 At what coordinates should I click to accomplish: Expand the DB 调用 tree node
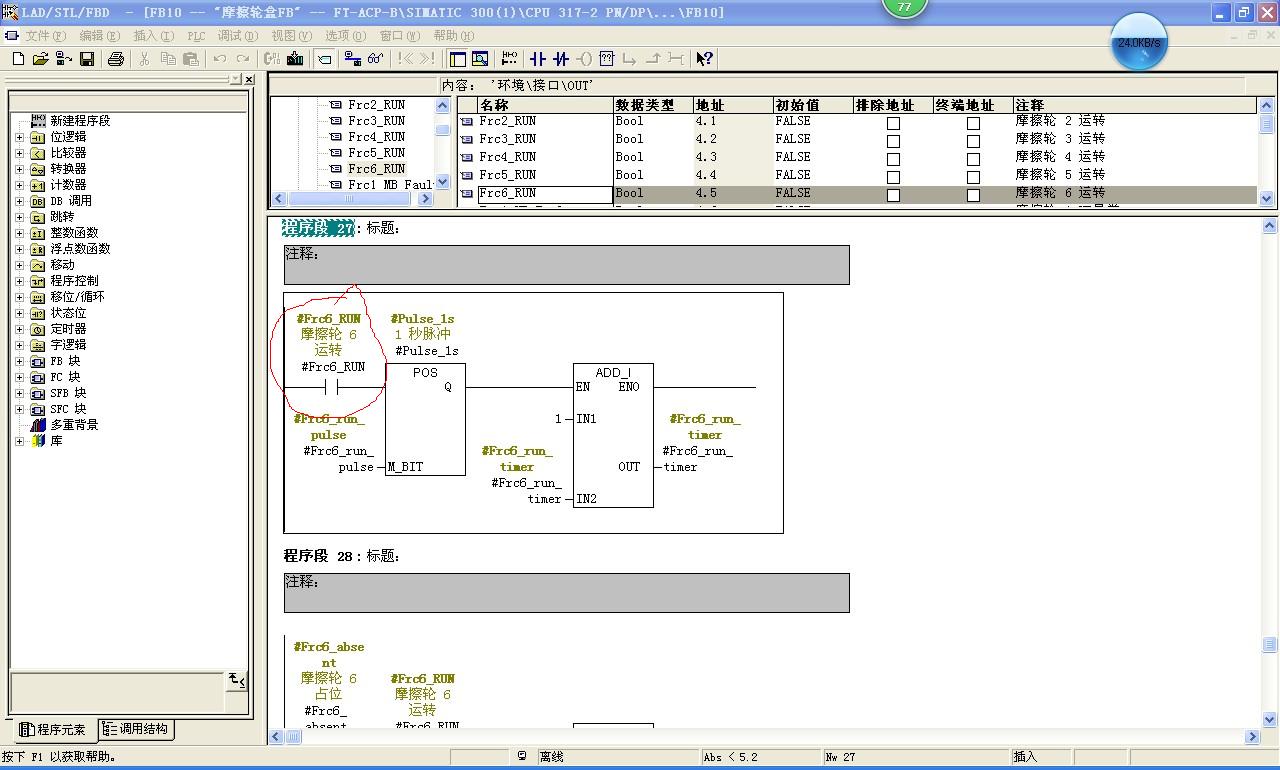pos(19,201)
